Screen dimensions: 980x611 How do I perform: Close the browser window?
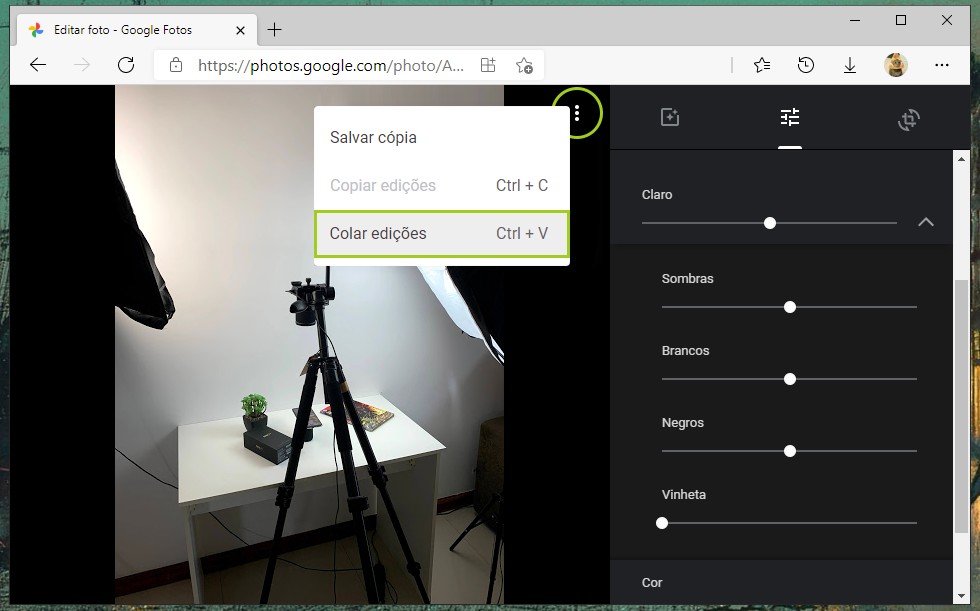pos(947,21)
